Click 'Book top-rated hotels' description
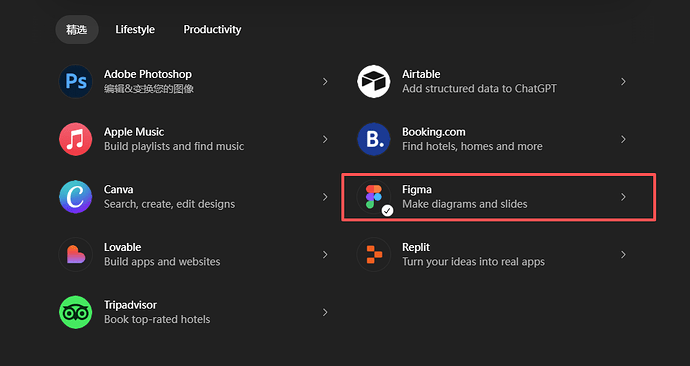 [x=157, y=319]
